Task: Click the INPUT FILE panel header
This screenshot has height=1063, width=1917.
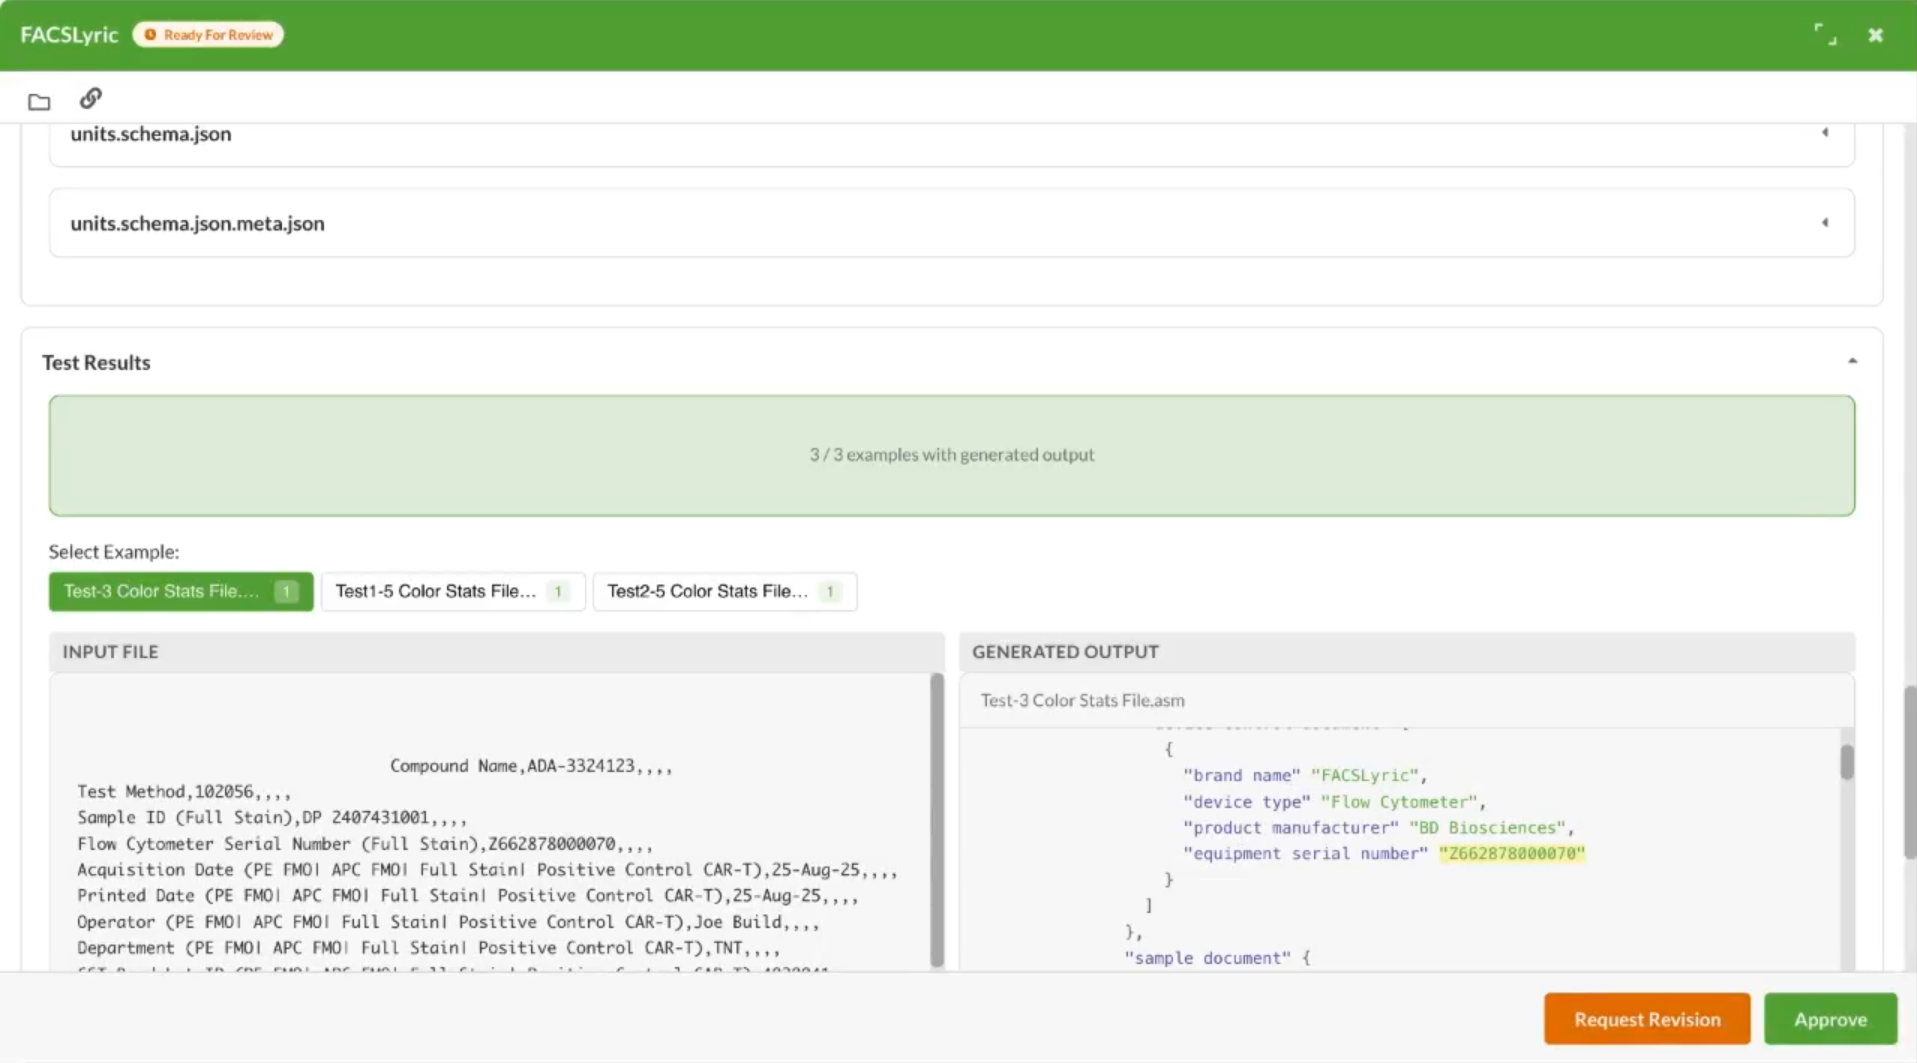Action: point(497,652)
